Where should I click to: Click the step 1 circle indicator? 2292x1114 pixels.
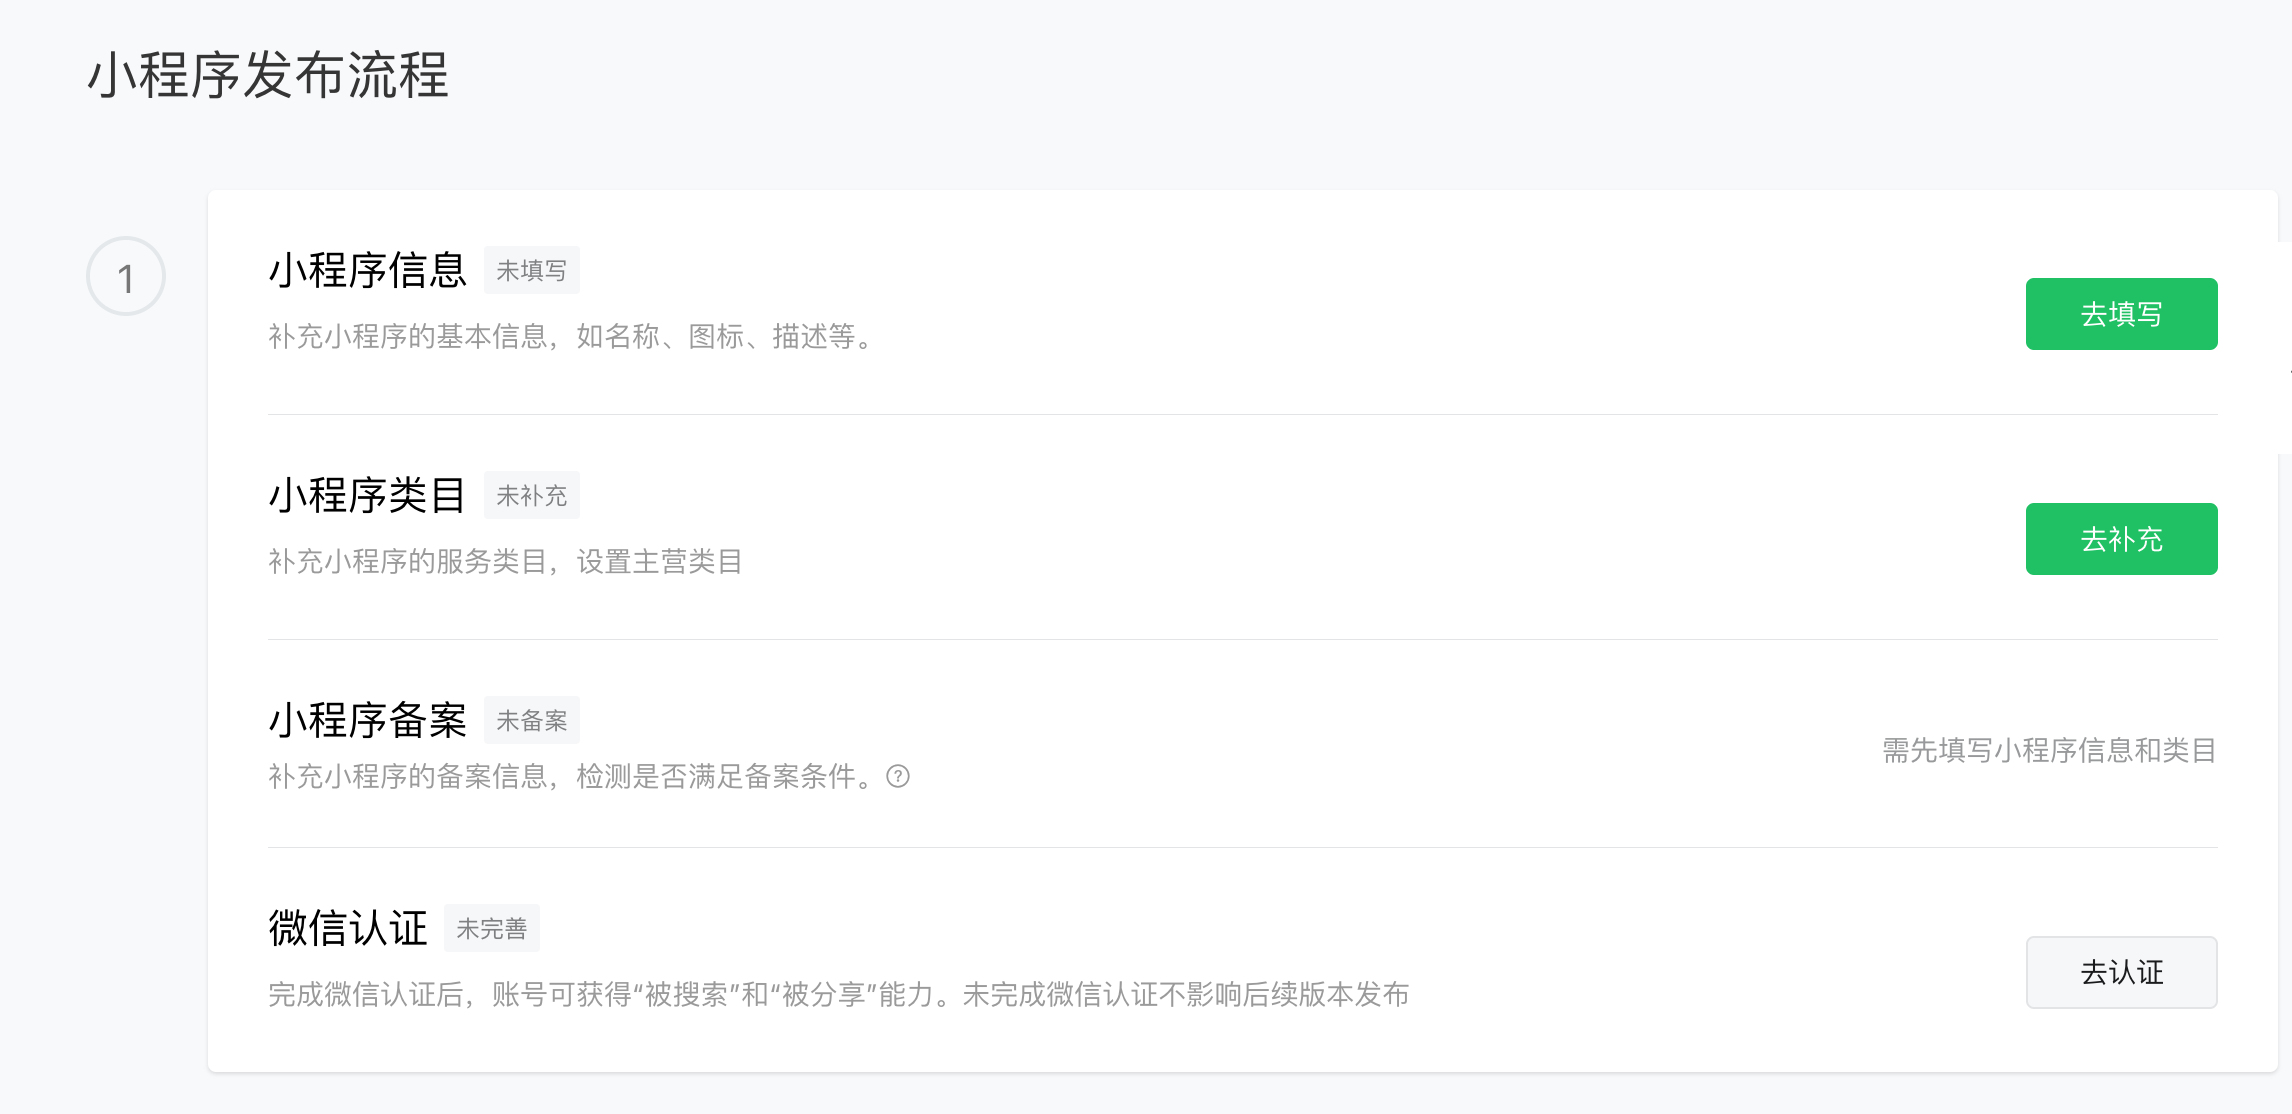coord(126,277)
